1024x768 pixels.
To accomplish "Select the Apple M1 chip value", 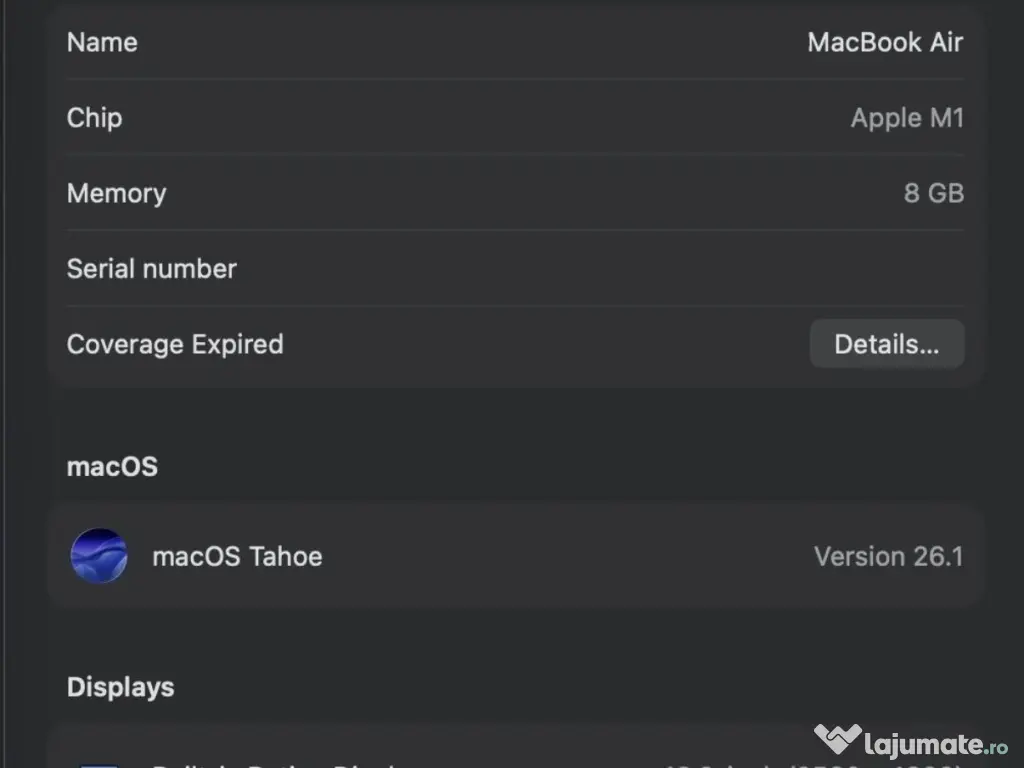I will click(907, 118).
